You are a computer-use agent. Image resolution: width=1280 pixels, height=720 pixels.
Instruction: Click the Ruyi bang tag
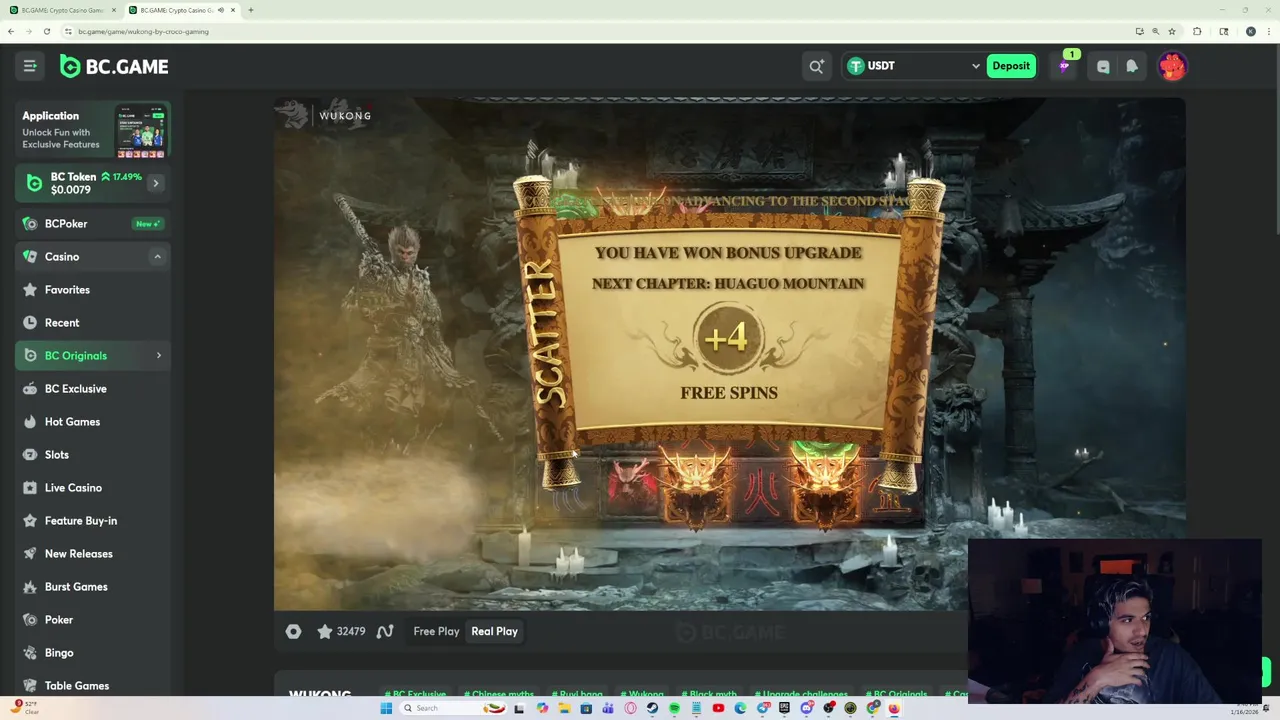tap(577, 693)
